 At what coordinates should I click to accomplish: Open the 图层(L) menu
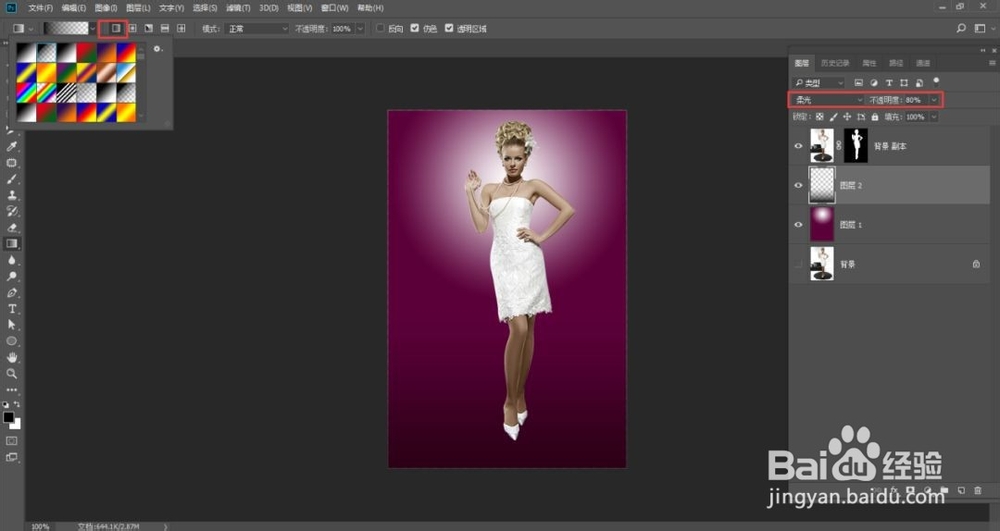[138, 8]
